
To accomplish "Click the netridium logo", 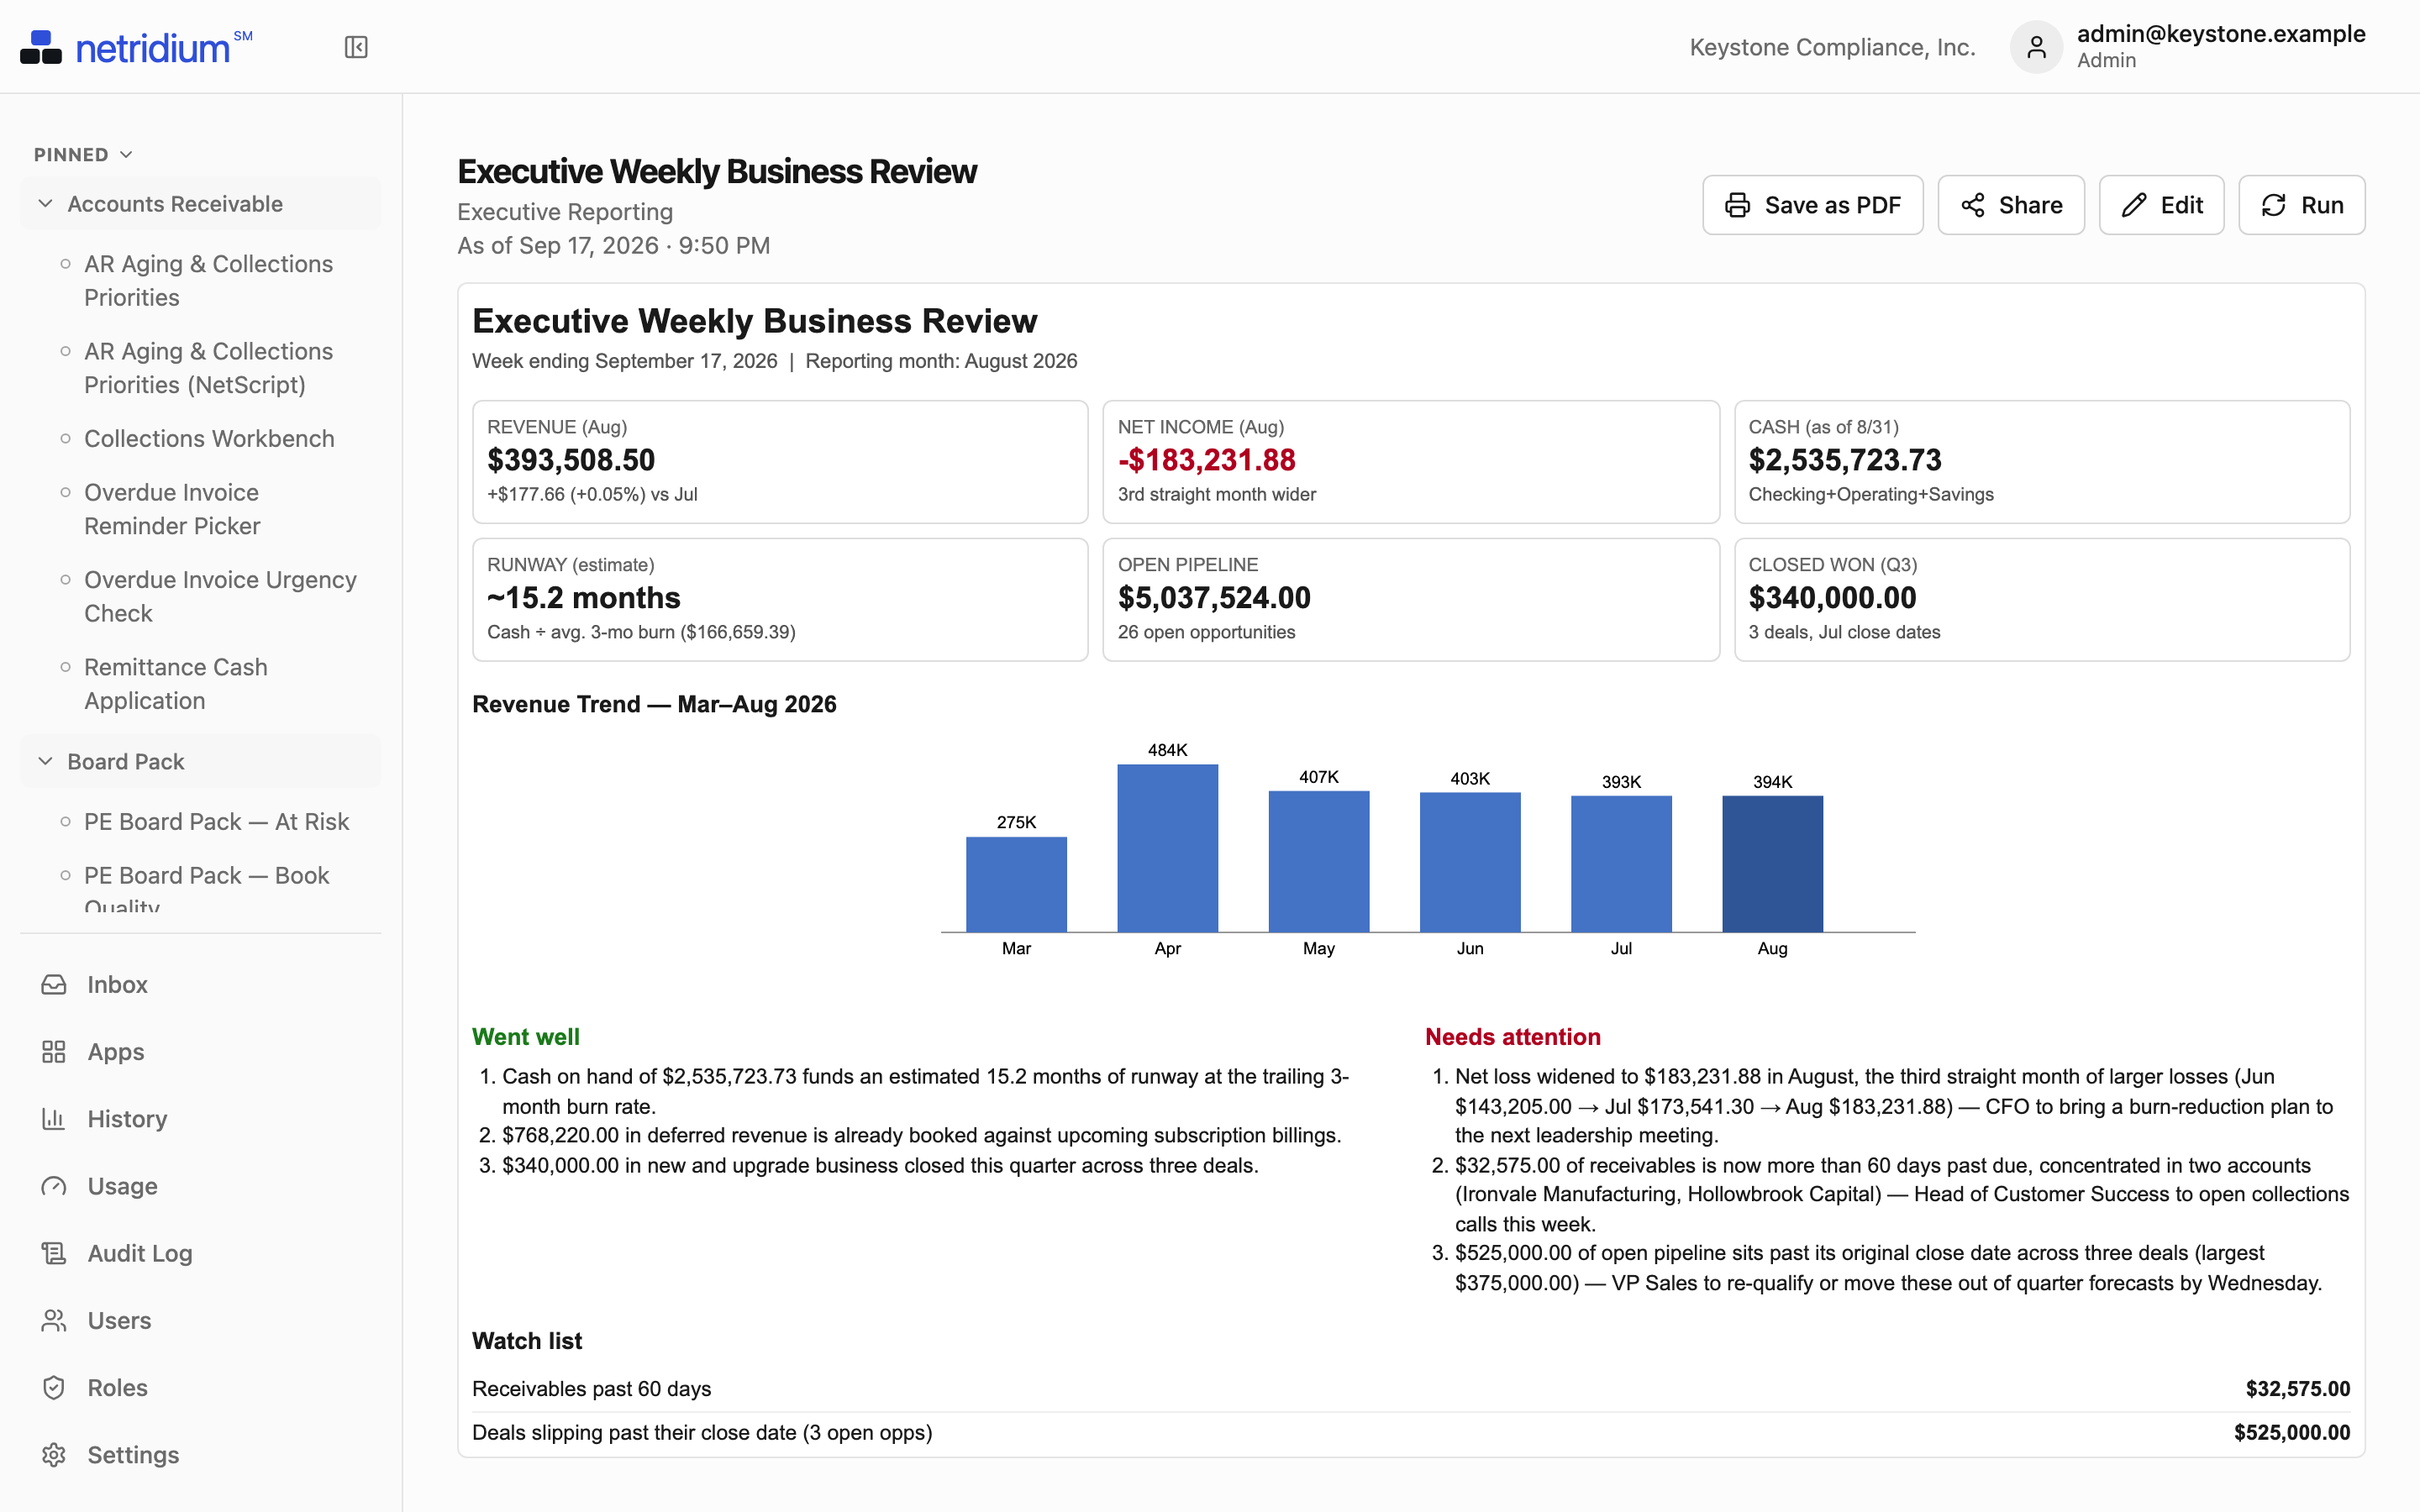I will click(x=136, y=47).
